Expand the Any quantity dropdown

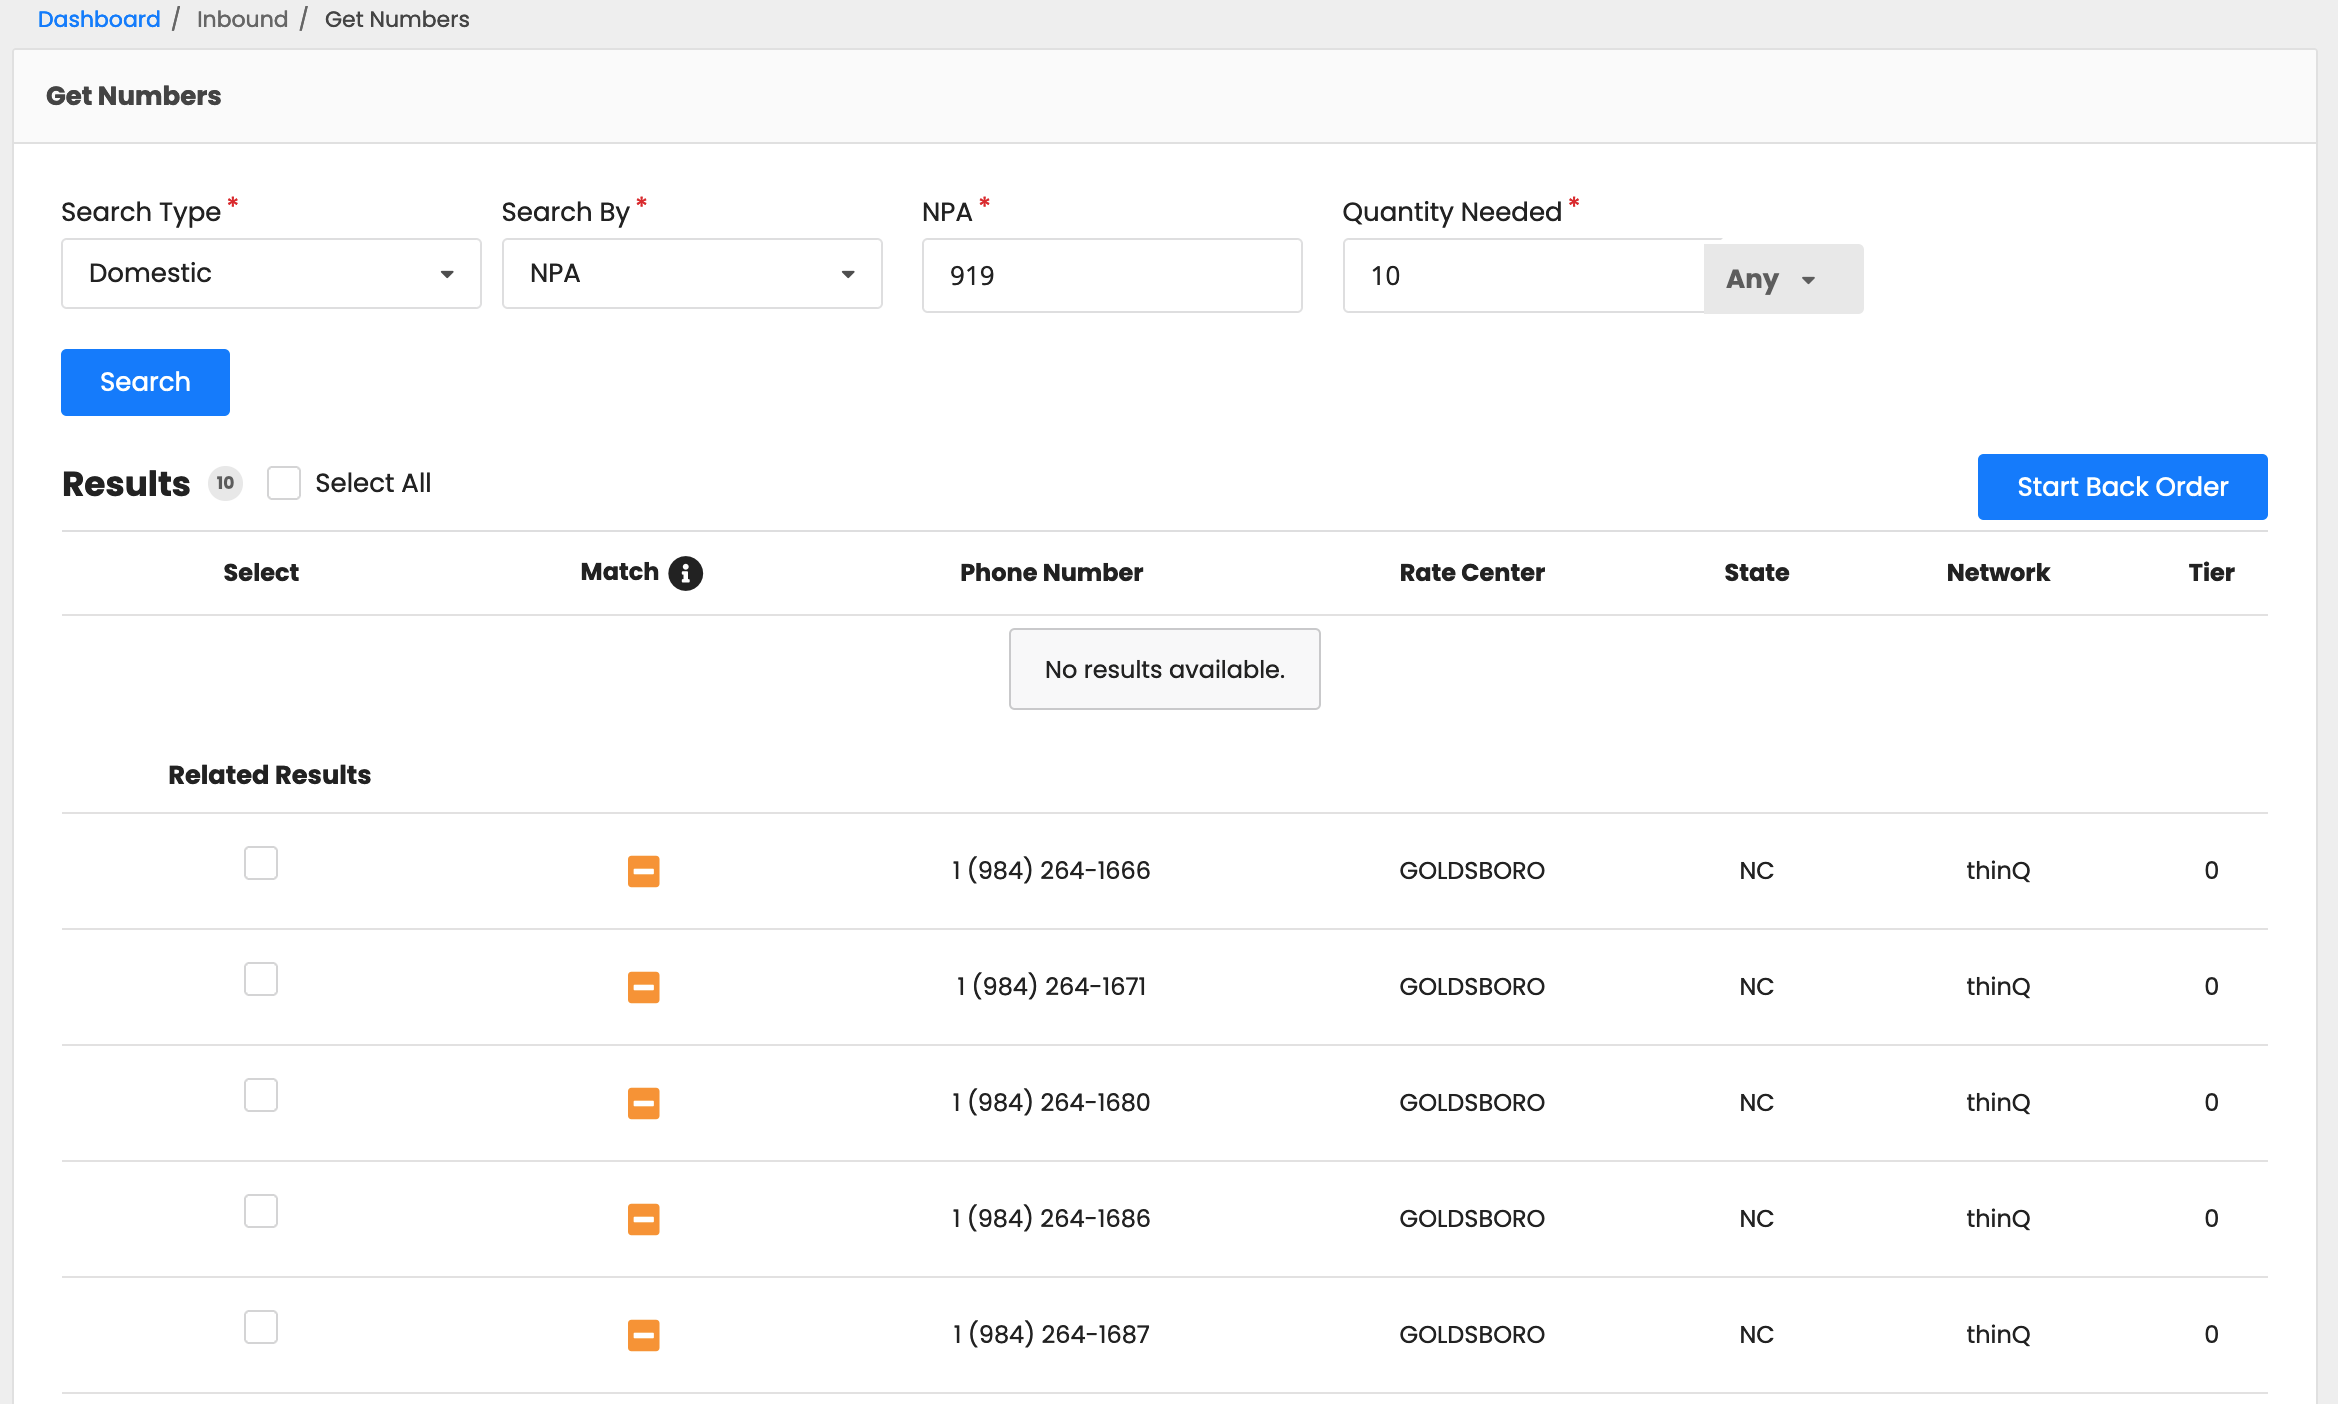click(x=1783, y=279)
